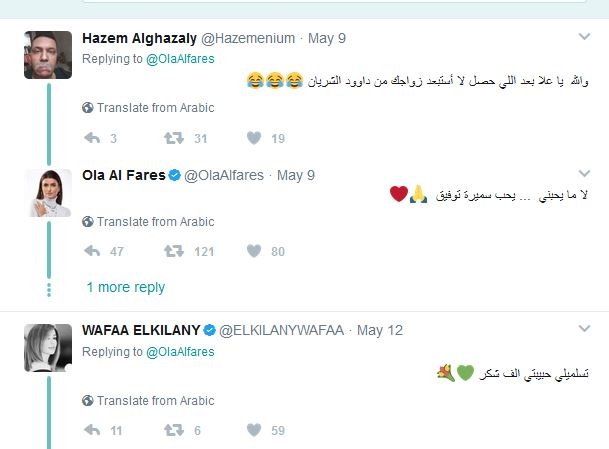Like WAFAA ELKILANY's tweet

tap(254, 431)
